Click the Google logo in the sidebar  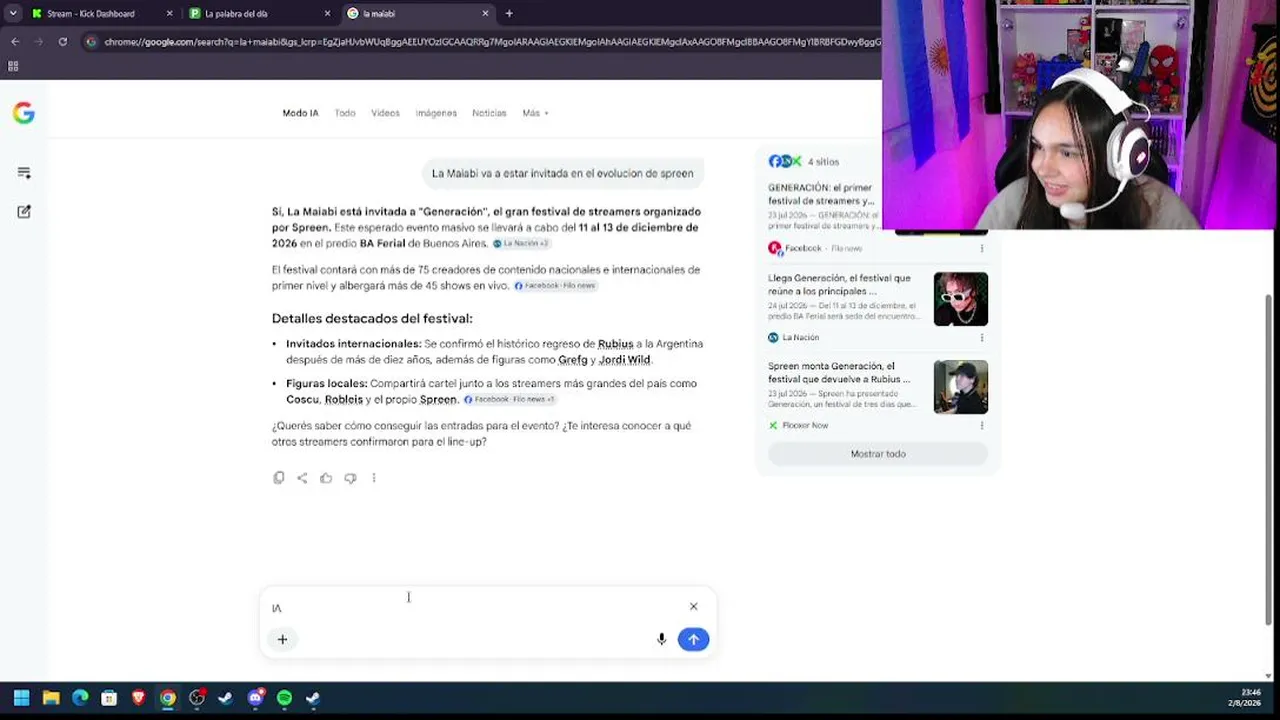tap(24, 113)
